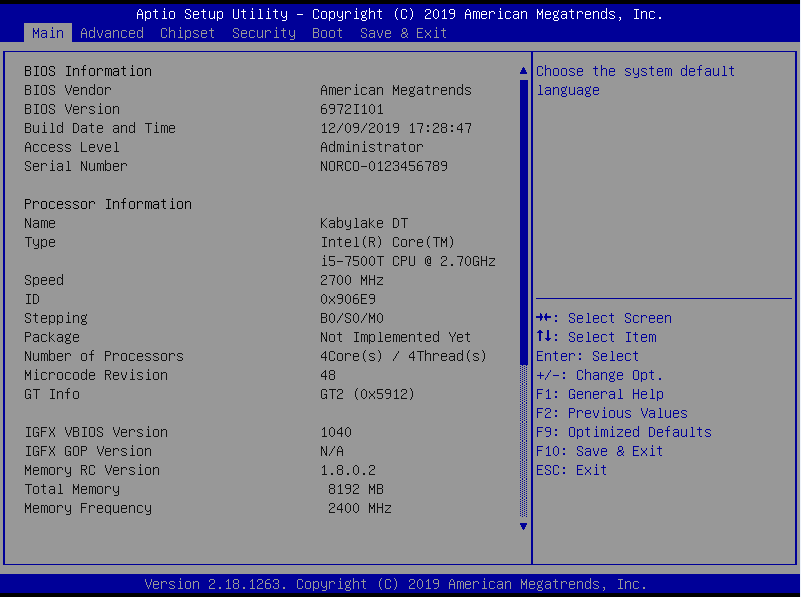Select the Serial Number row
Screen dimensions: 801x597
coord(76,166)
